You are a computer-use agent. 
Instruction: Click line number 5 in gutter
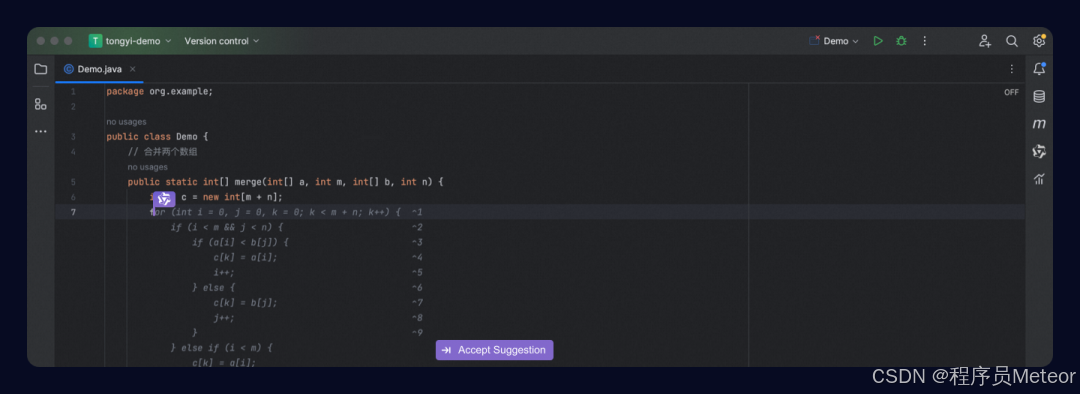(73, 182)
